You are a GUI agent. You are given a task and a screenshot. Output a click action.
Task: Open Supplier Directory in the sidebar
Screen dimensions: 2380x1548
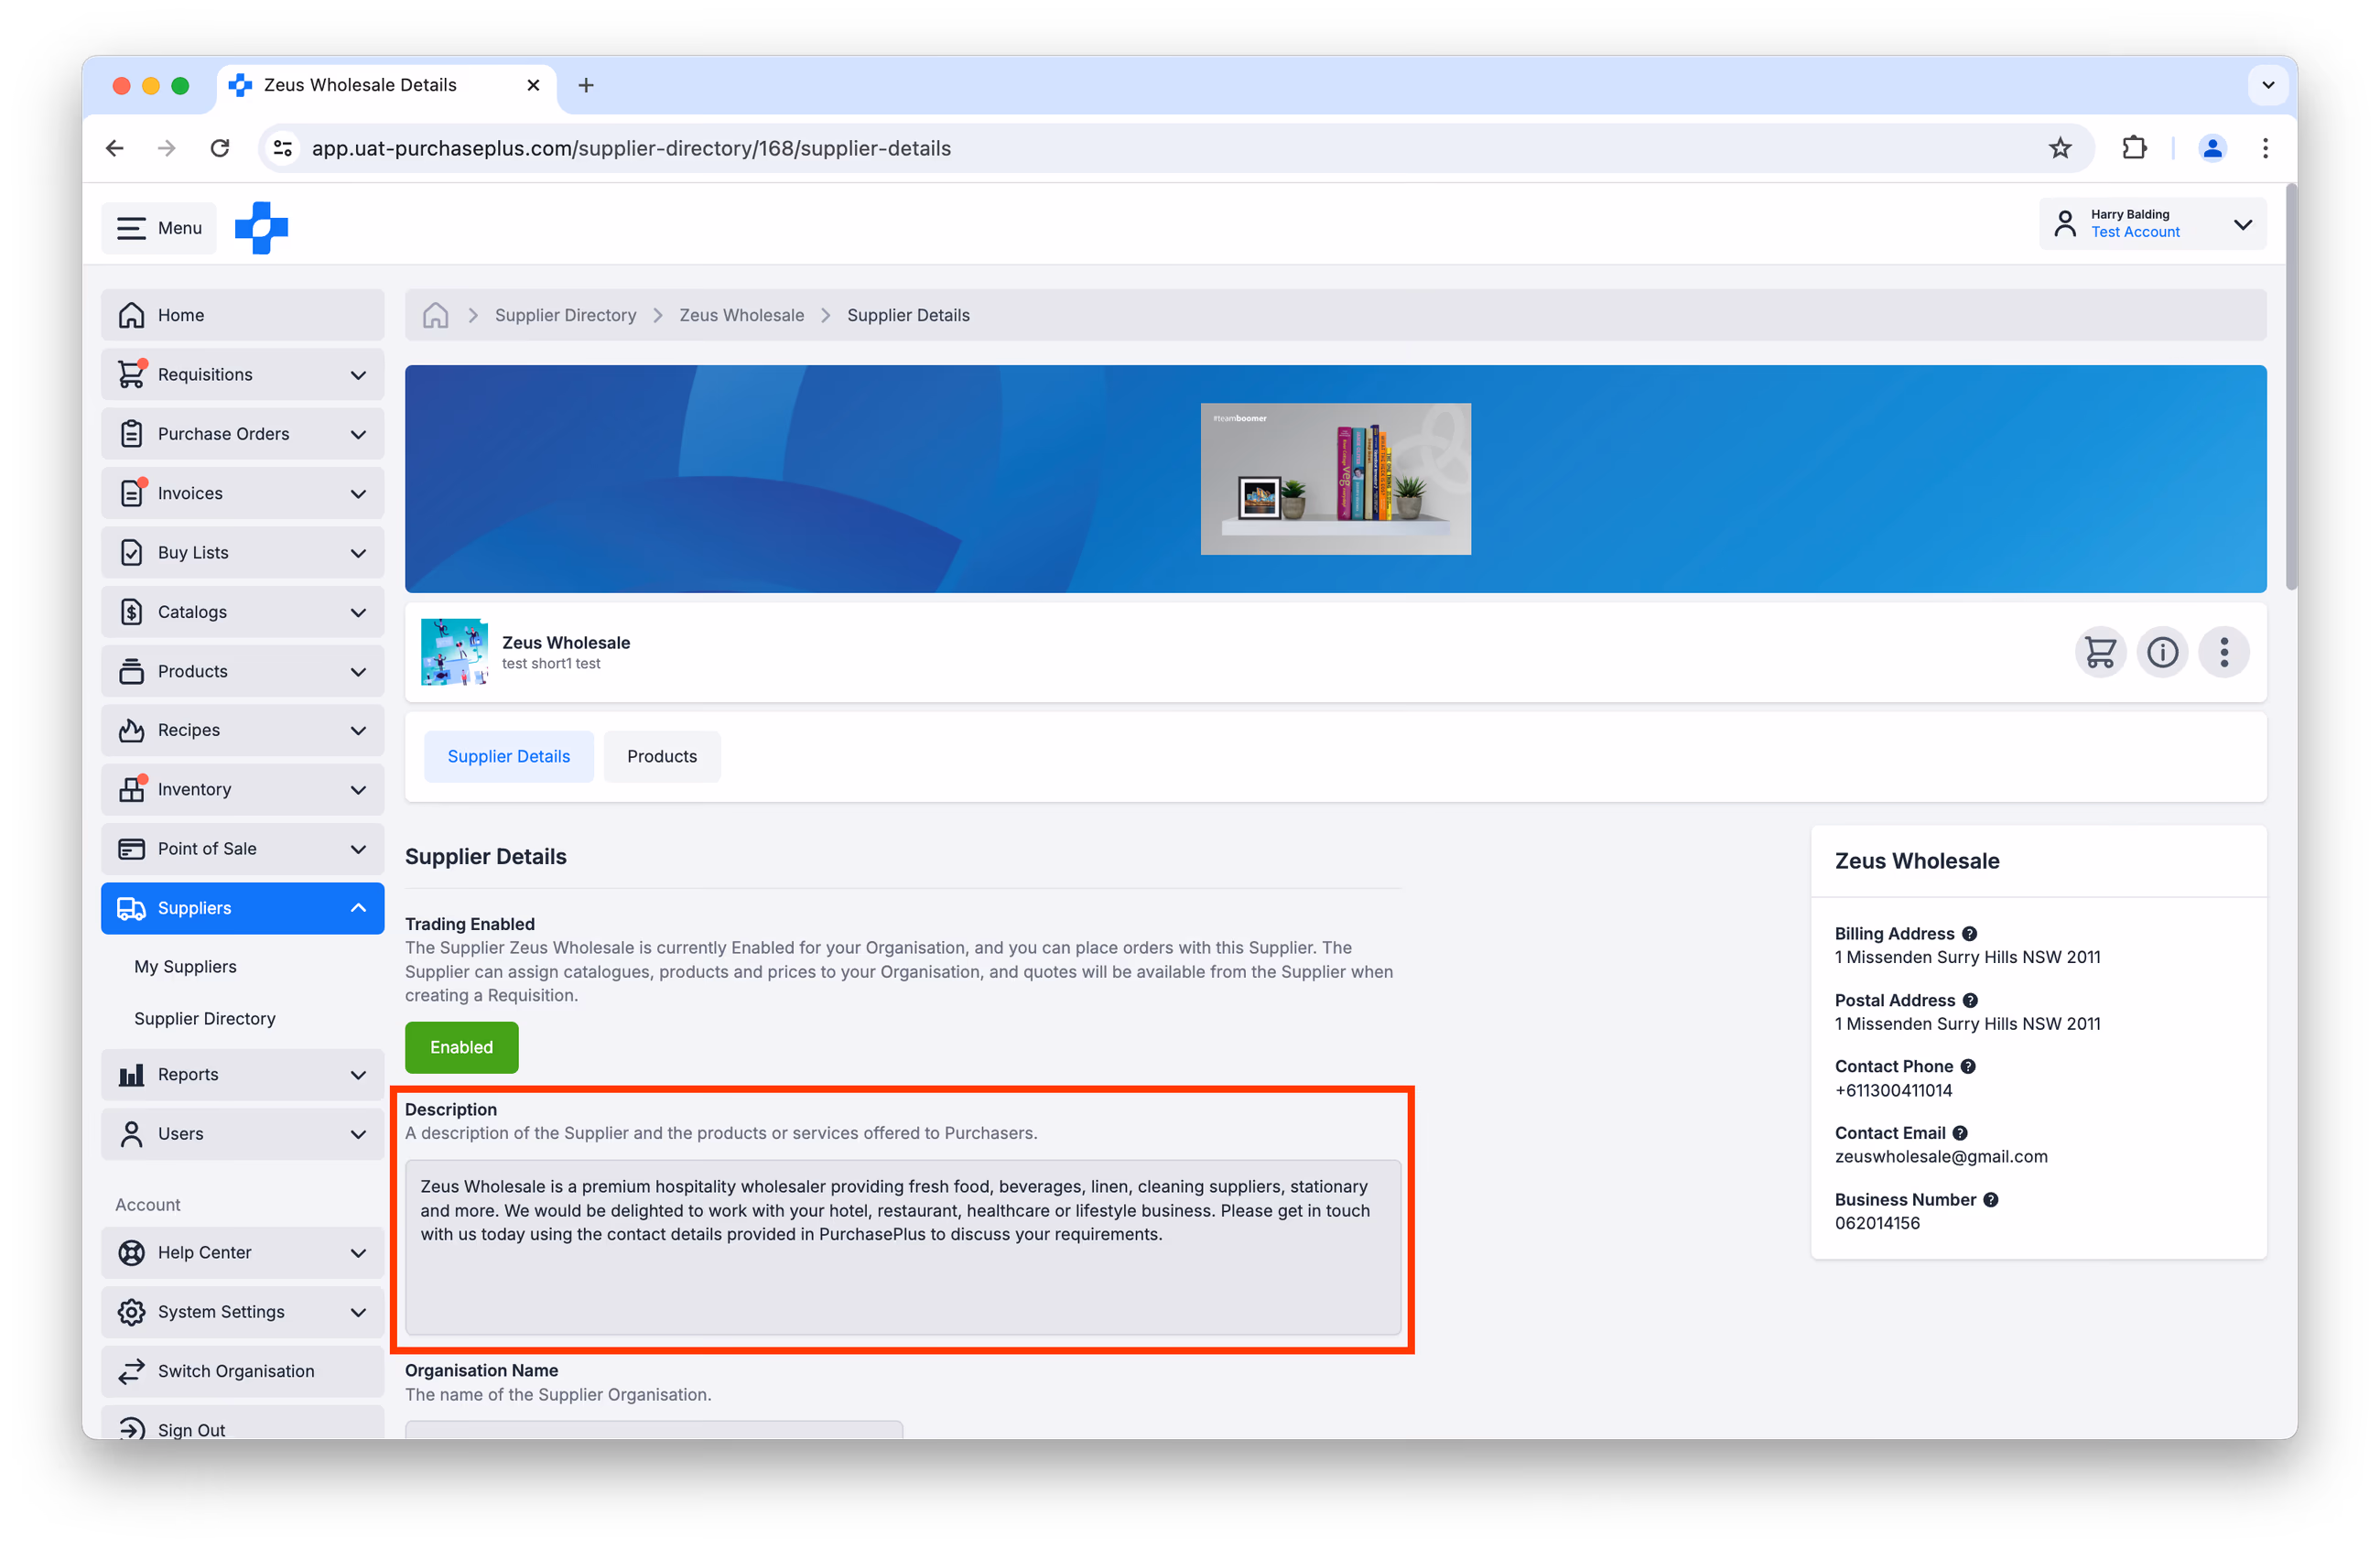205,1018
